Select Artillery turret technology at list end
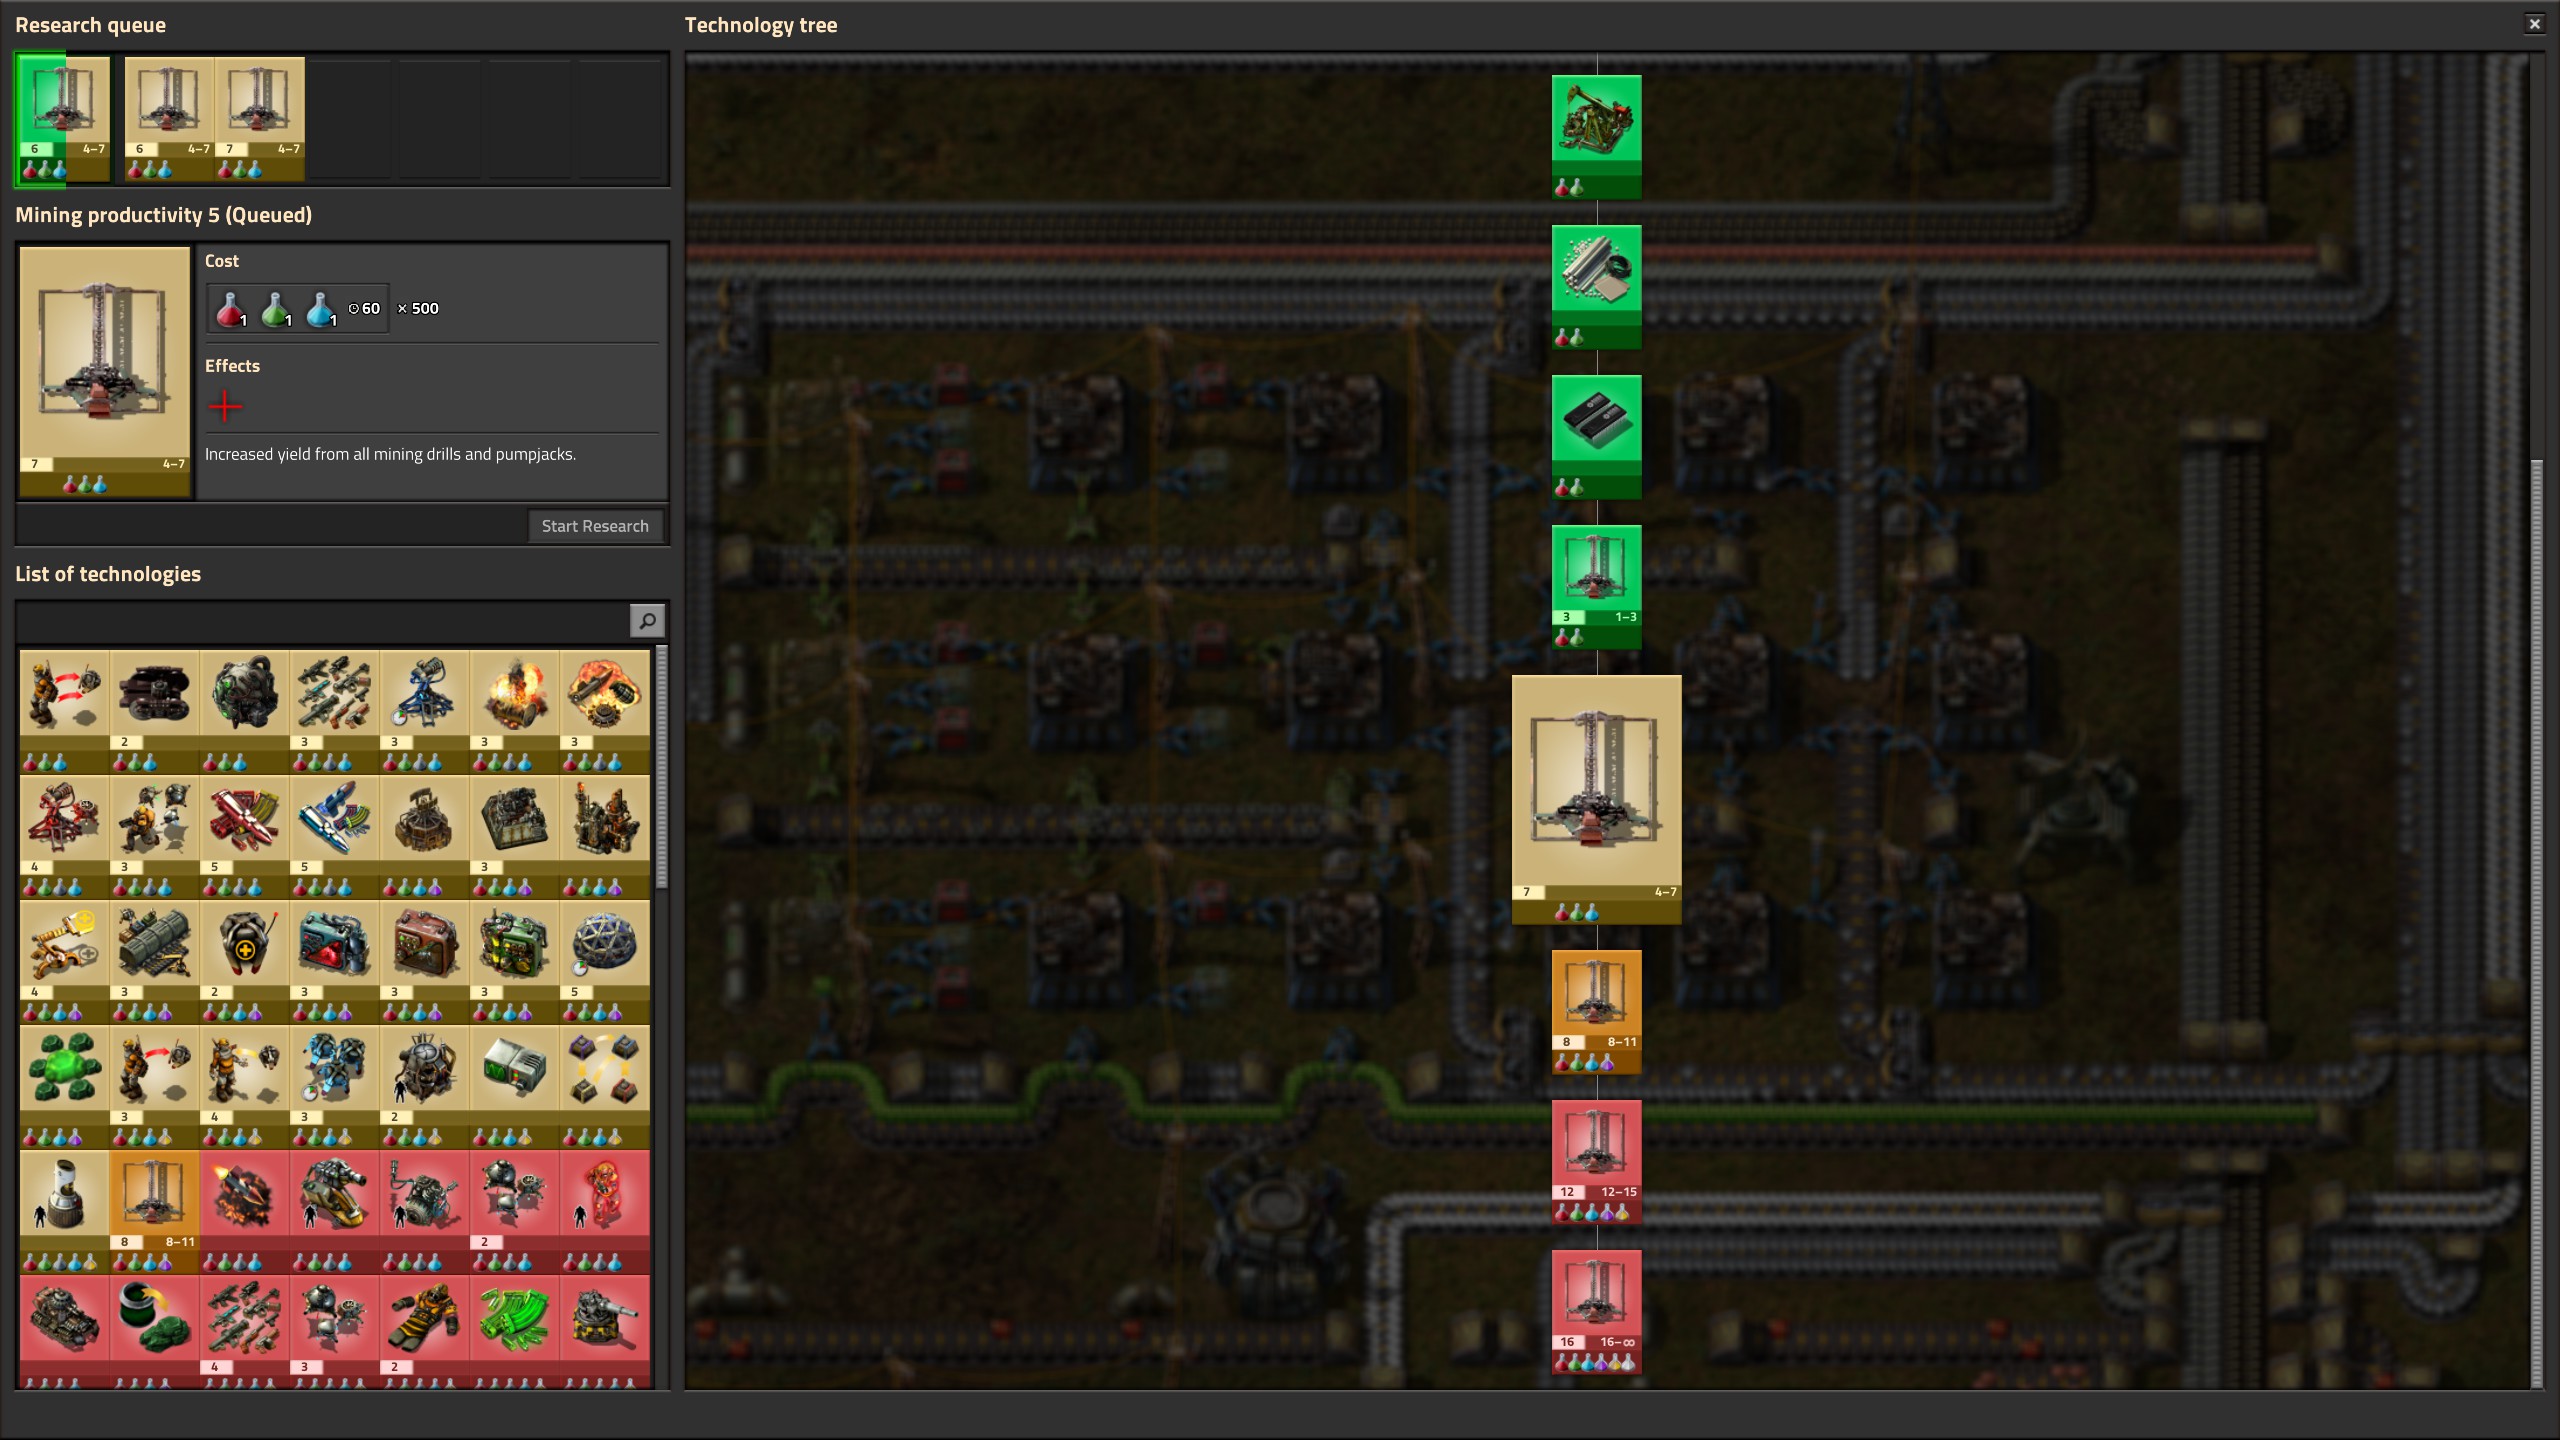Image resolution: width=2560 pixels, height=1440 pixels. coord(604,1320)
